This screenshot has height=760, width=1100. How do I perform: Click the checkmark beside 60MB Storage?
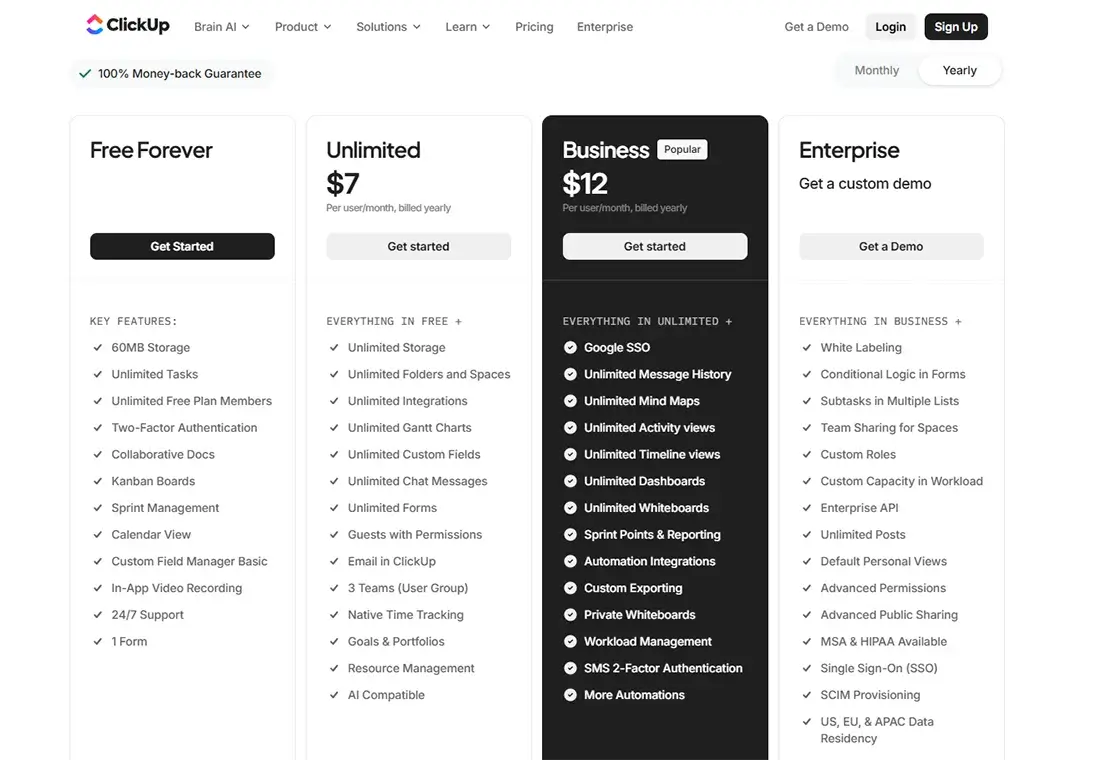coord(98,348)
